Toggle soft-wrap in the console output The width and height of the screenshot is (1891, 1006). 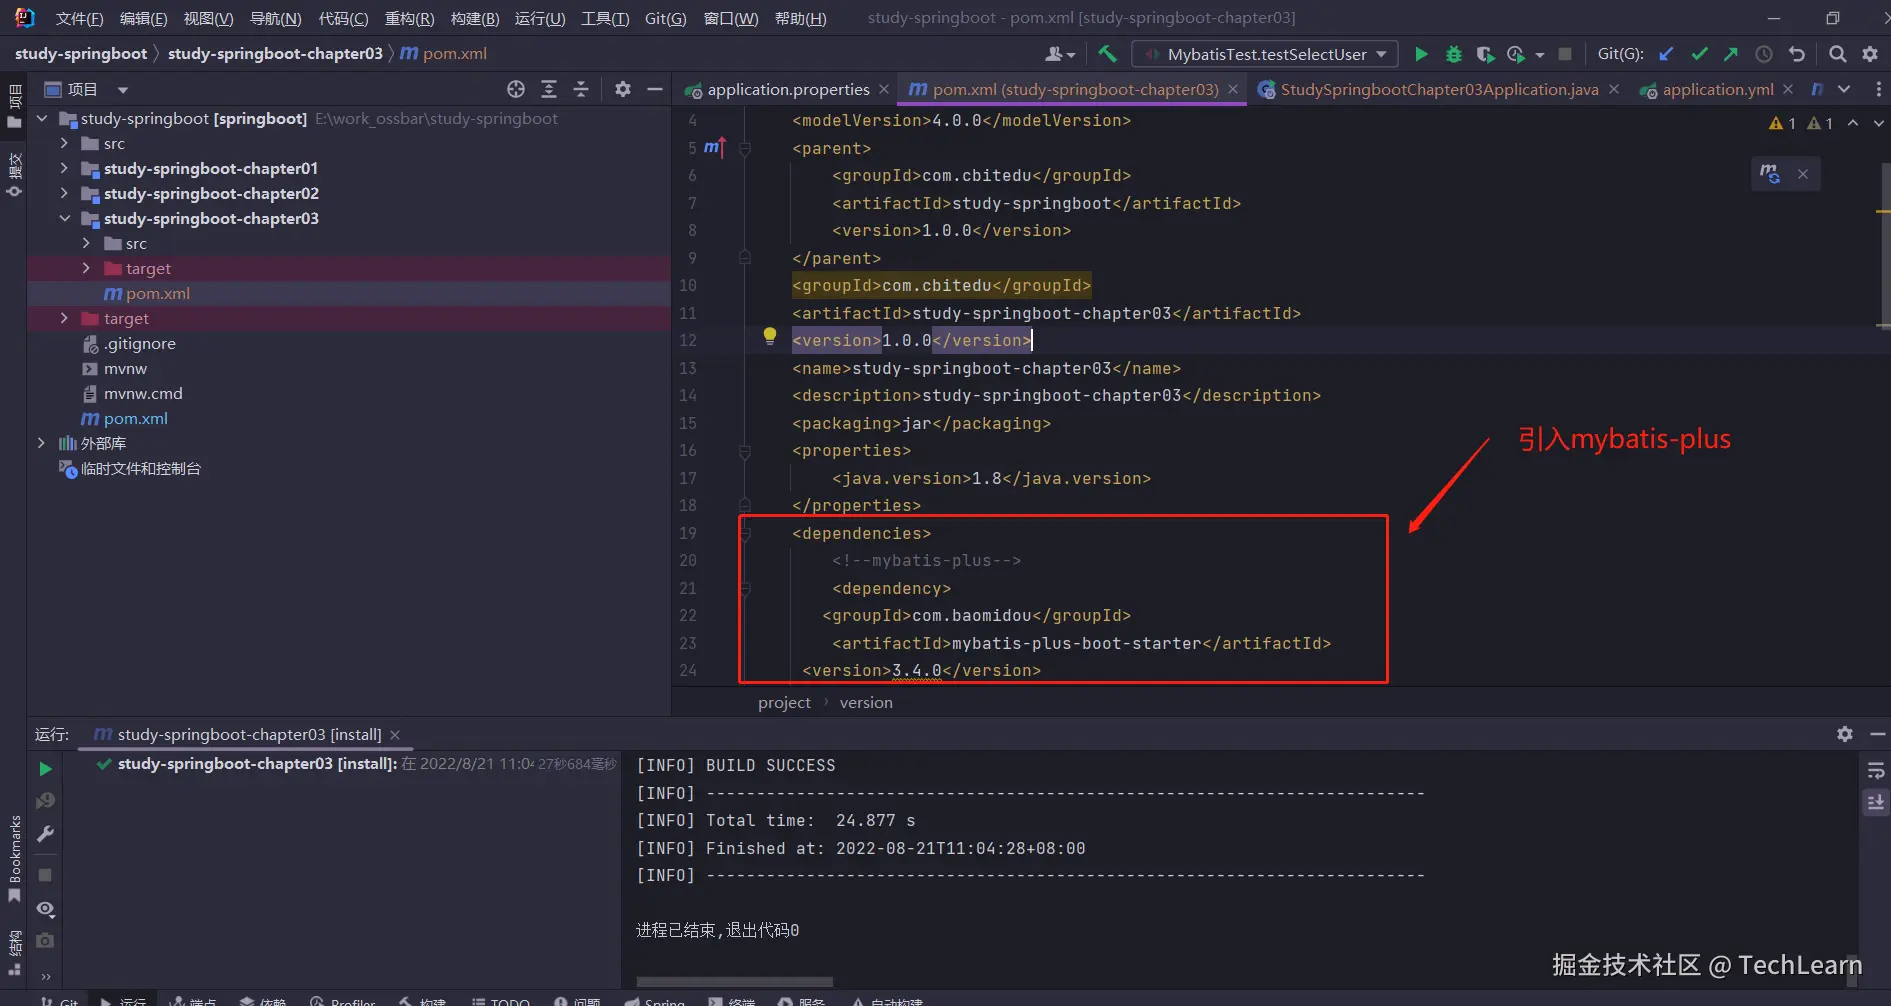[1876, 770]
